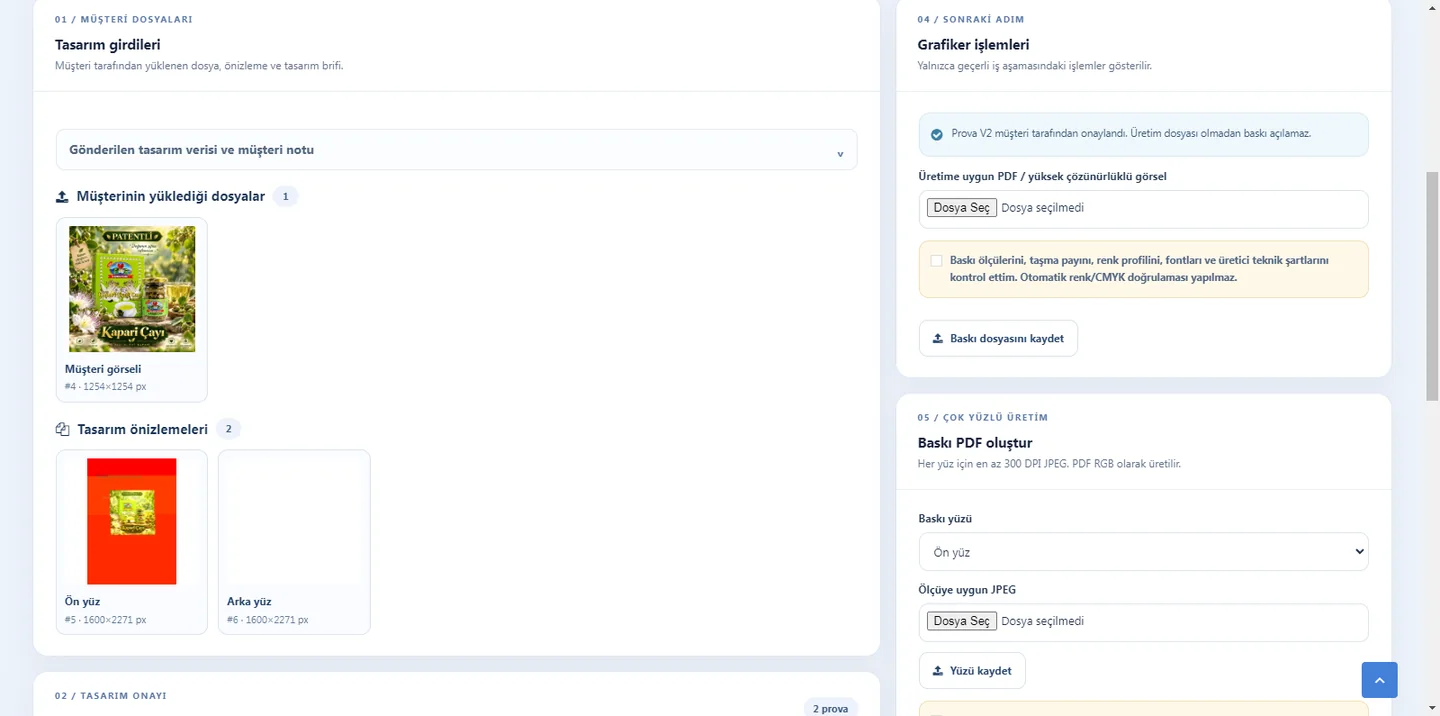Tick the Baskı ölçülerini kontrol ettim checkbox
The image size is (1440, 716).
pos(936,261)
